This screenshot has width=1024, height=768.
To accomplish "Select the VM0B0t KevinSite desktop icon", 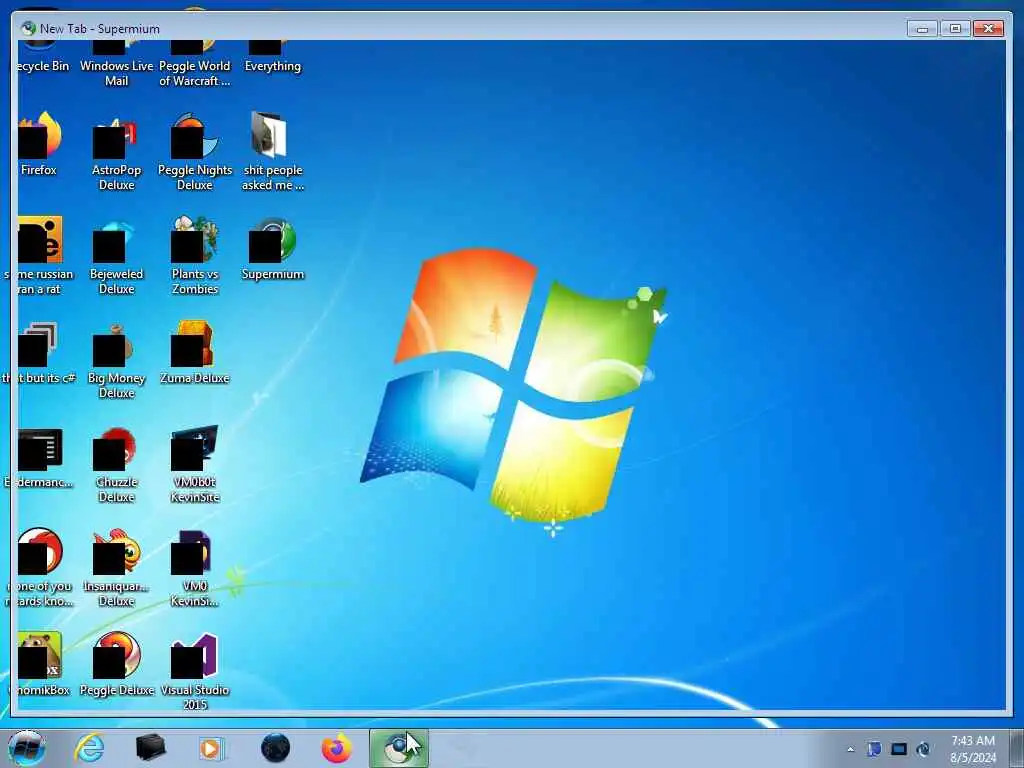I will [x=195, y=464].
